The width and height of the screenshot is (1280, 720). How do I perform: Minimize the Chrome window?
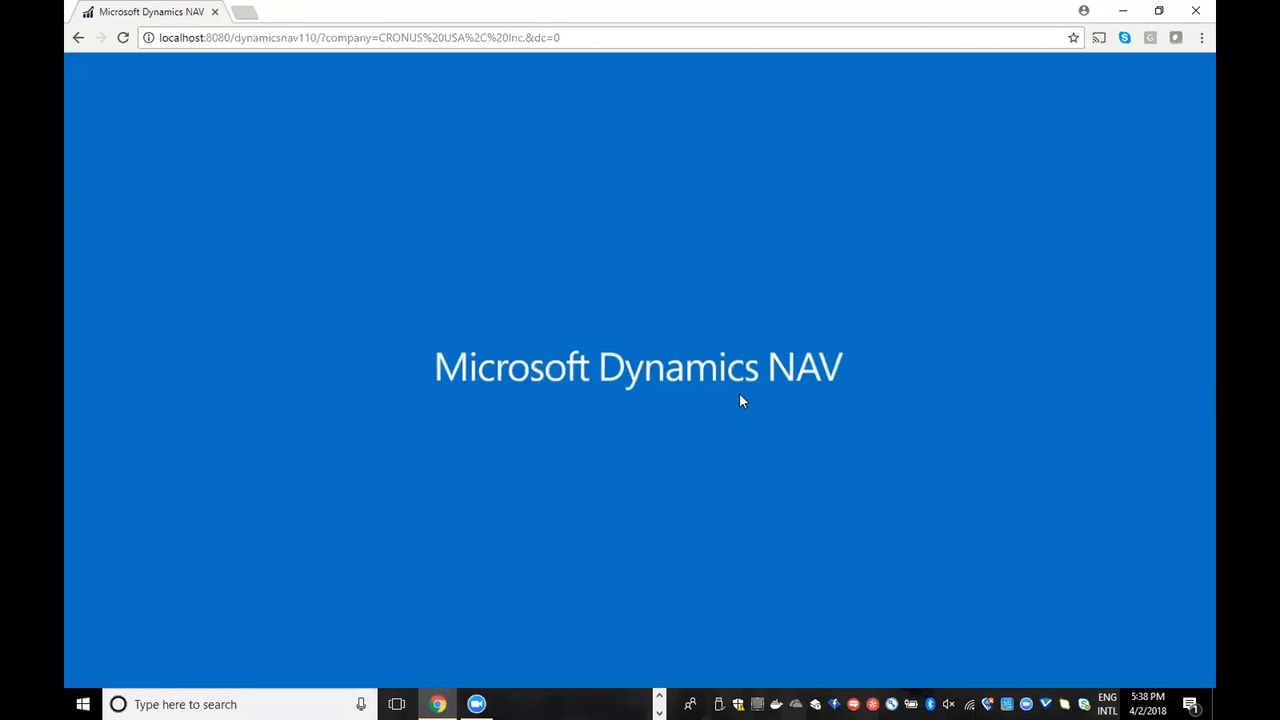(1123, 11)
